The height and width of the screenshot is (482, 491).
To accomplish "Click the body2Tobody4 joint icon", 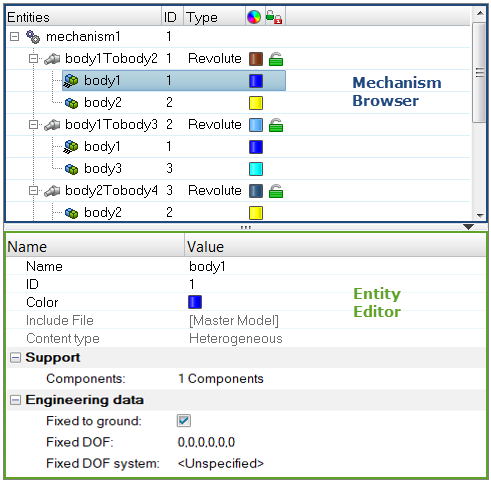I will click(52, 191).
